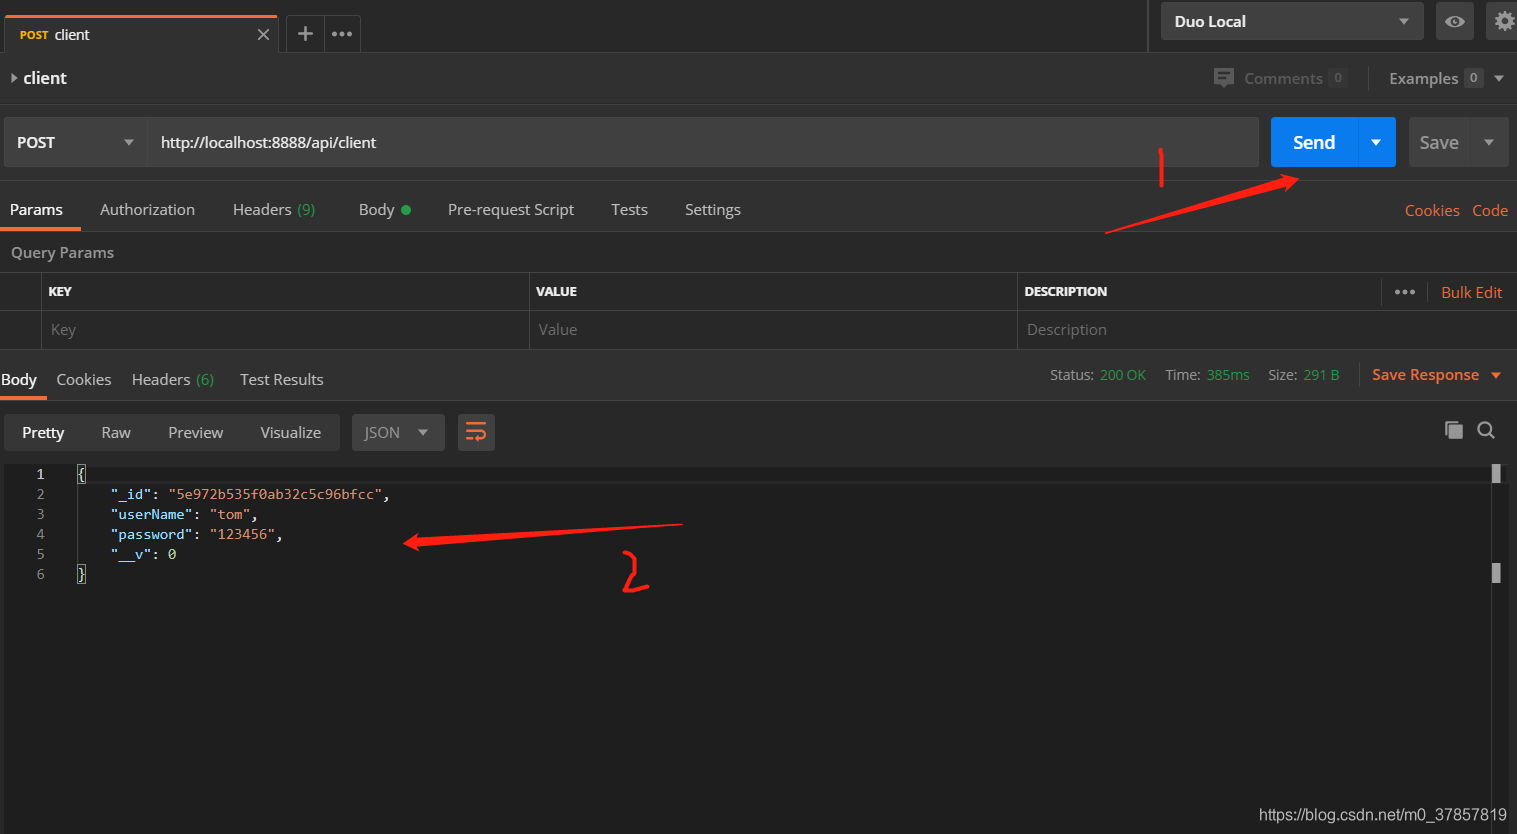Click the blue Send button

coord(1314,142)
